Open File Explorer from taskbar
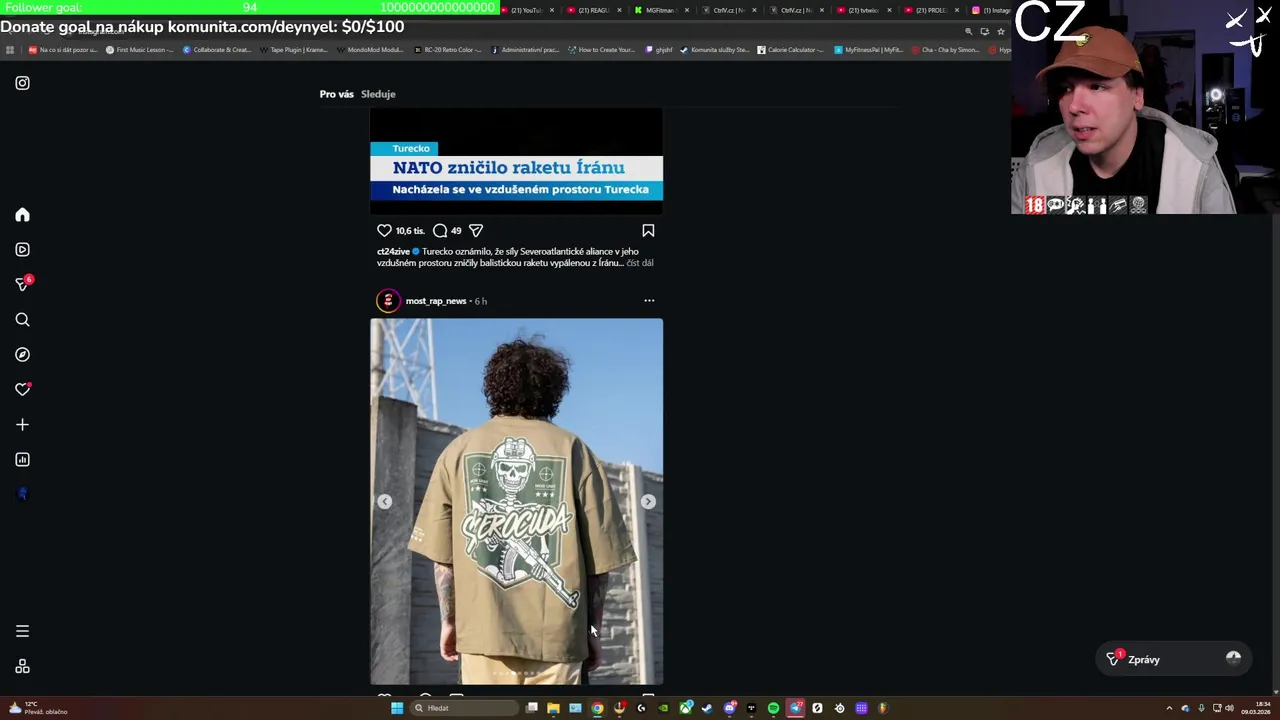Image resolution: width=1280 pixels, height=720 pixels. [x=553, y=708]
